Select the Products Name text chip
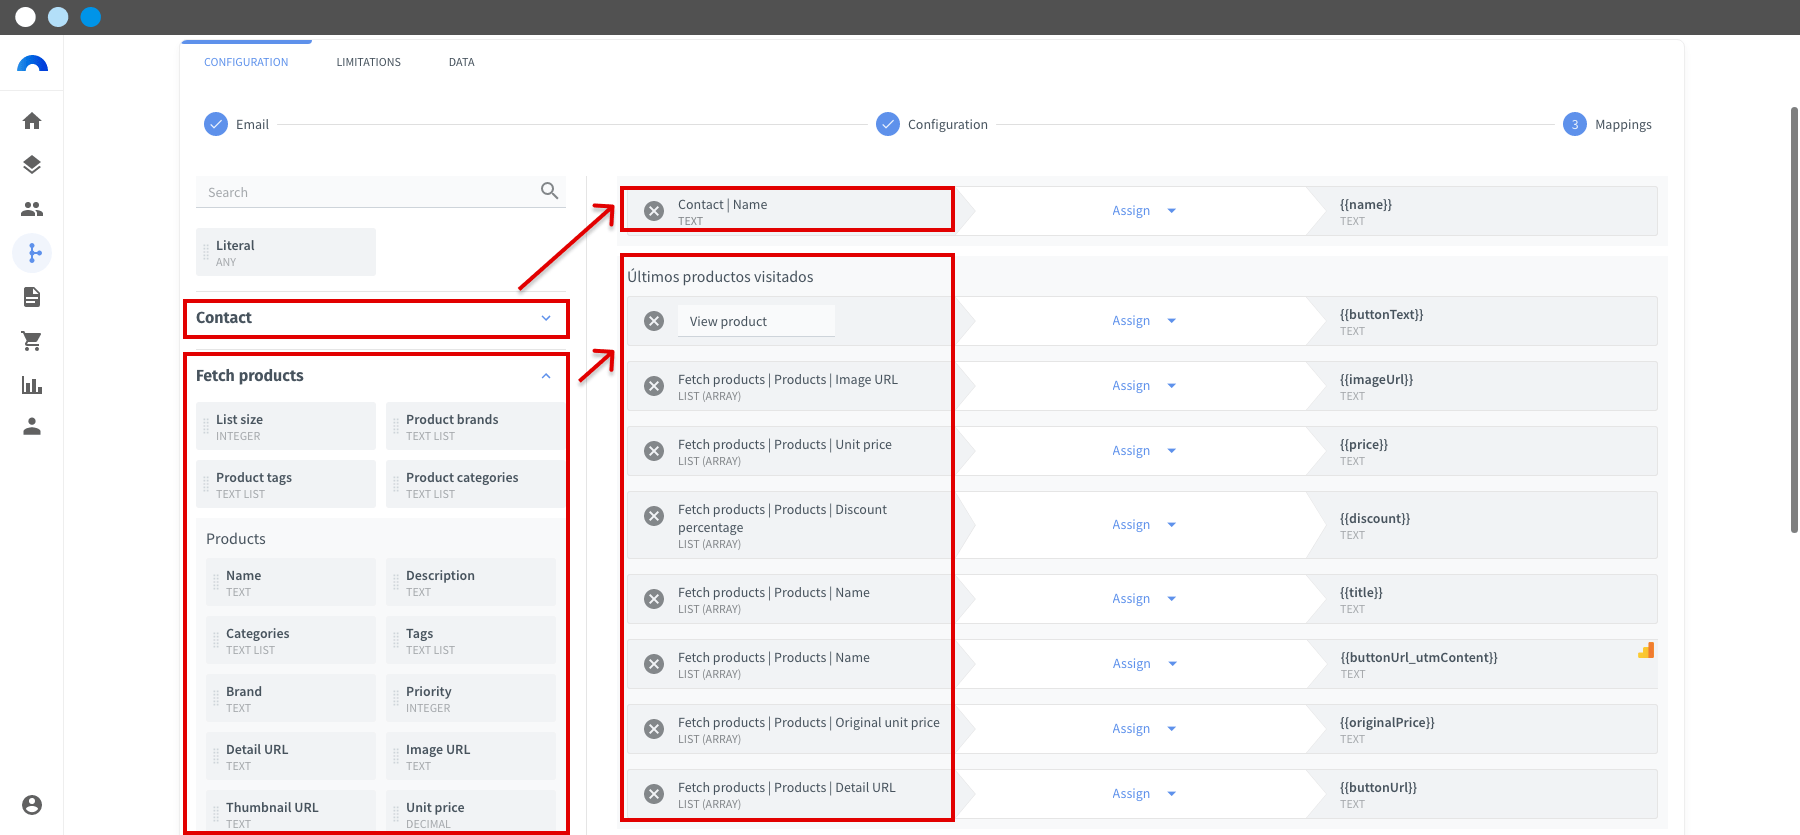 tap(291, 582)
